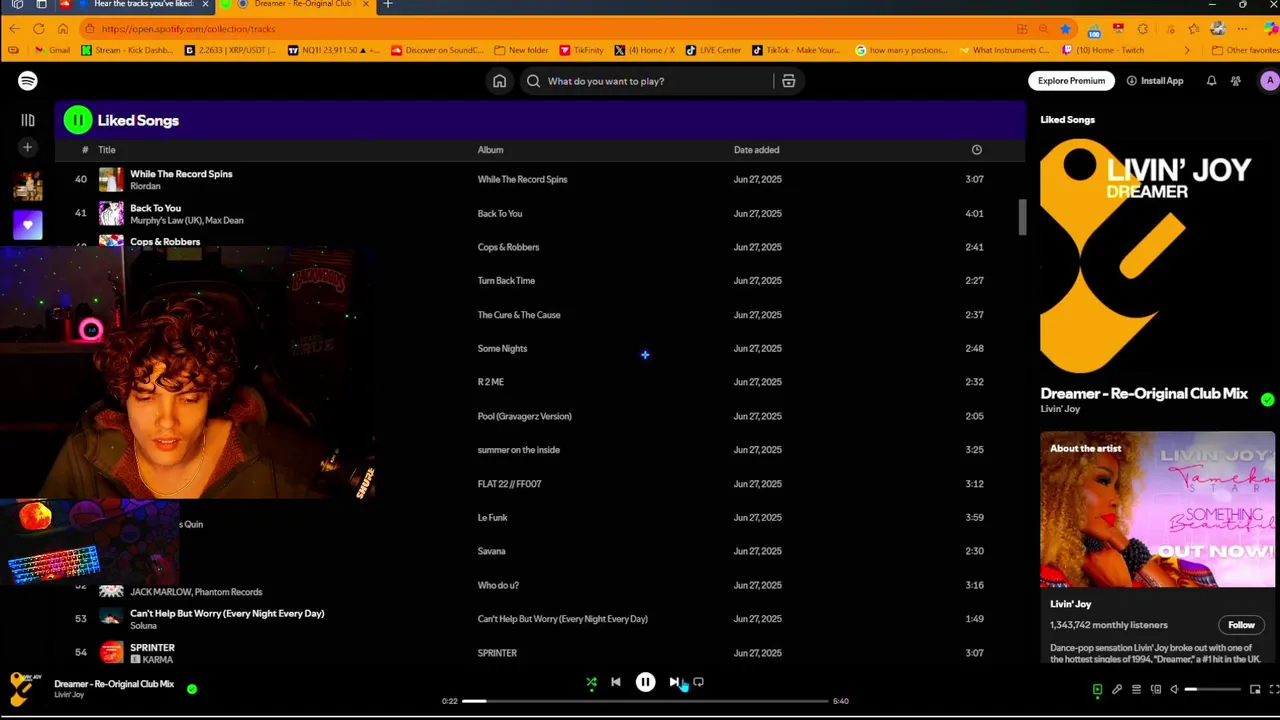The width and height of the screenshot is (1280, 720).
Task: Go to Spotify Home via house icon
Action: 499,81
